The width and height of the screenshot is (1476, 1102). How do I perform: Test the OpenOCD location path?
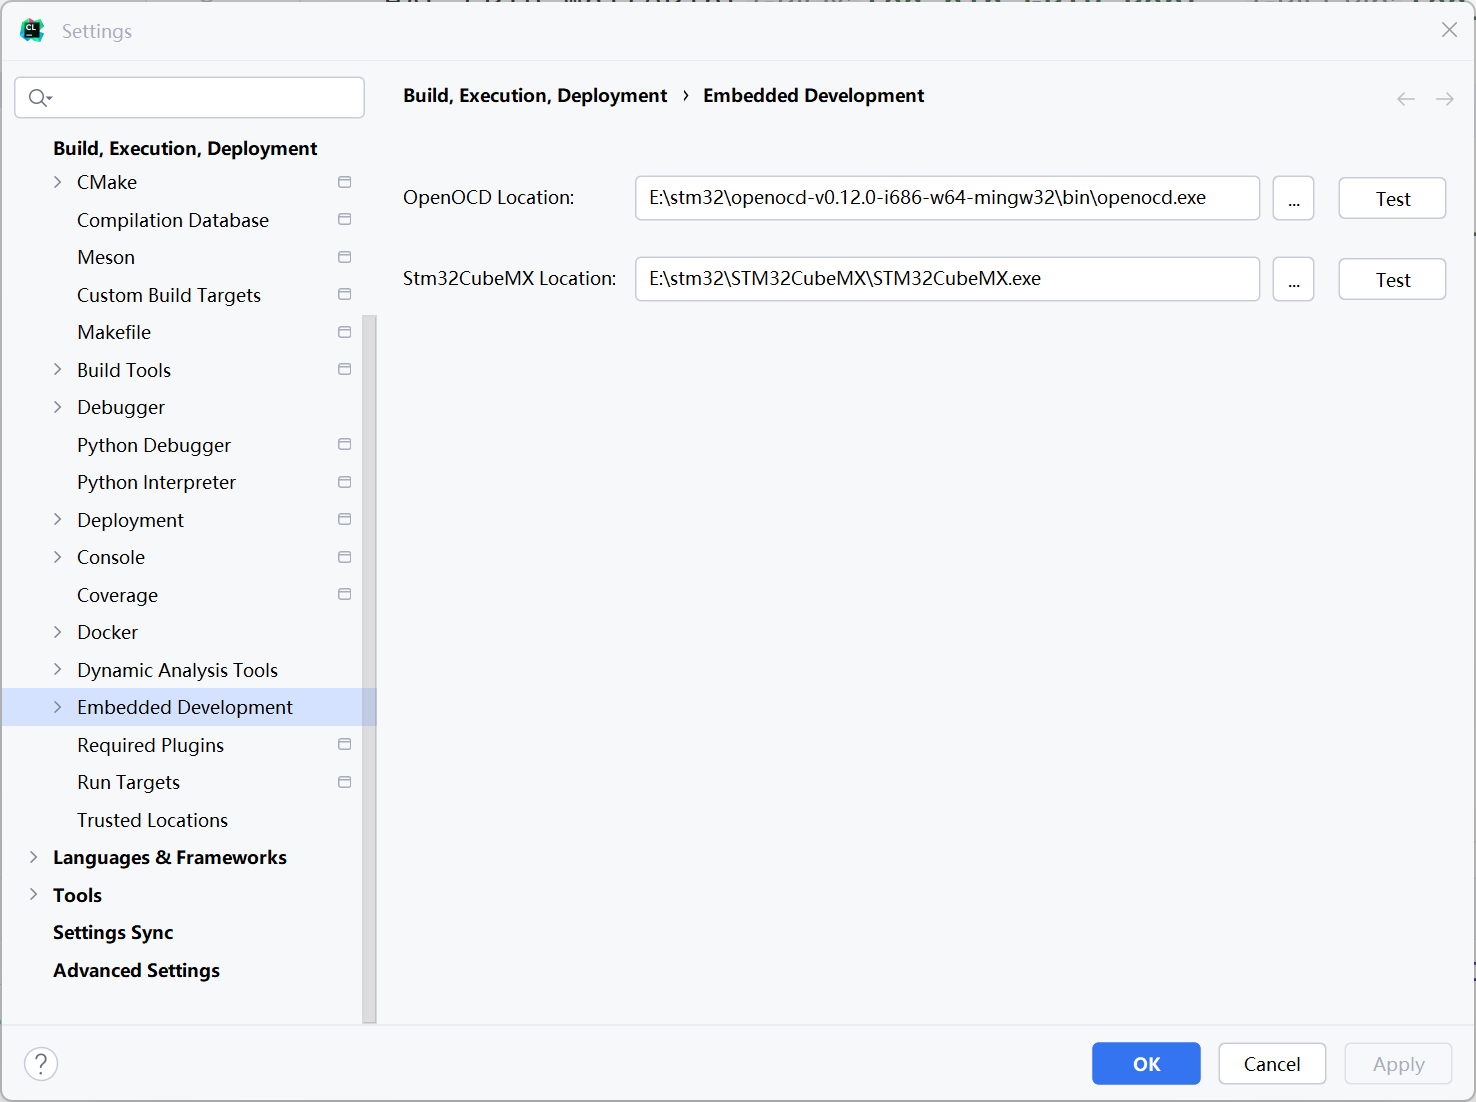pos(1392,199)
